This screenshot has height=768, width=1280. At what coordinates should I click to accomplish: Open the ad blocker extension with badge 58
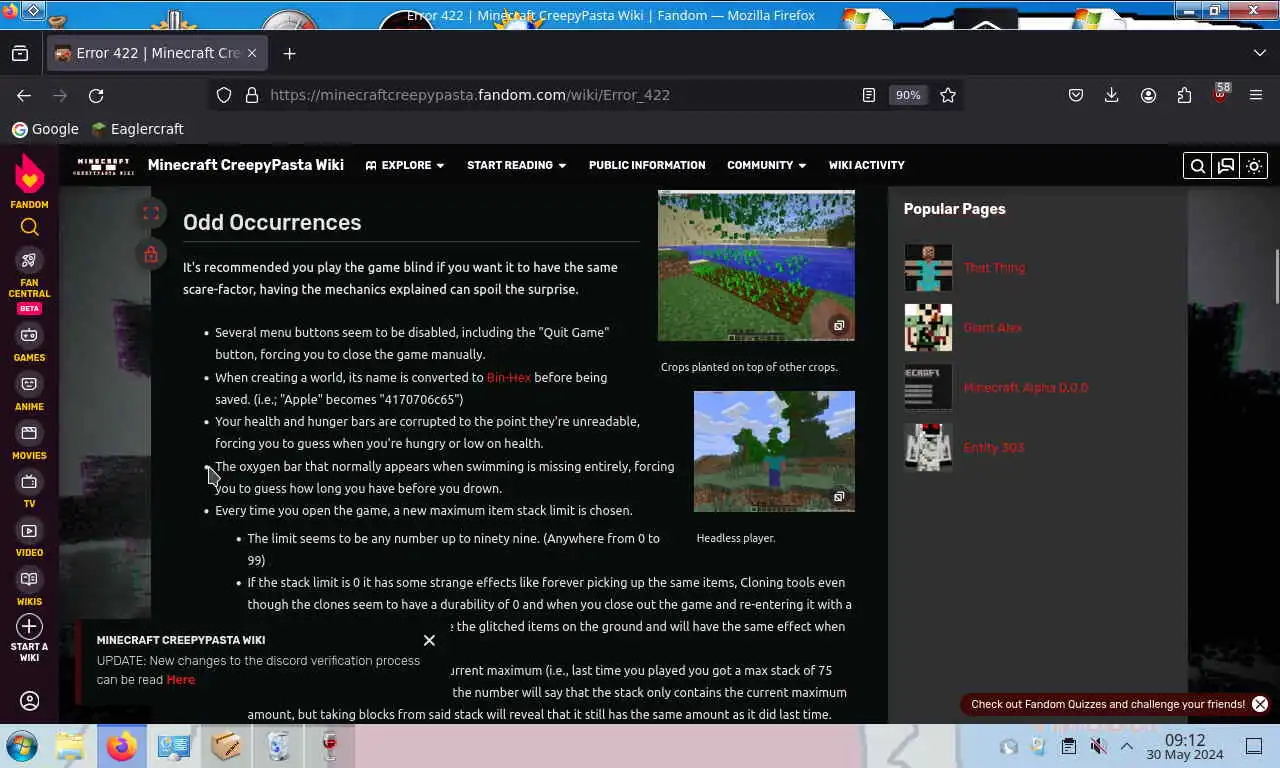pos(1220,95)
